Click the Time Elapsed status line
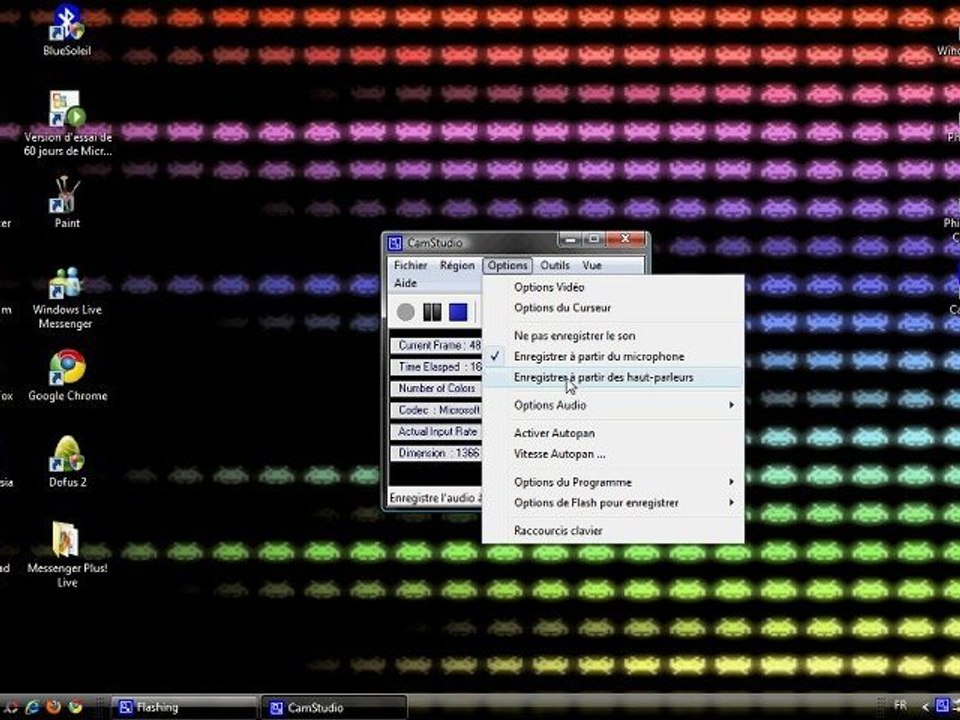 point(437,367)
